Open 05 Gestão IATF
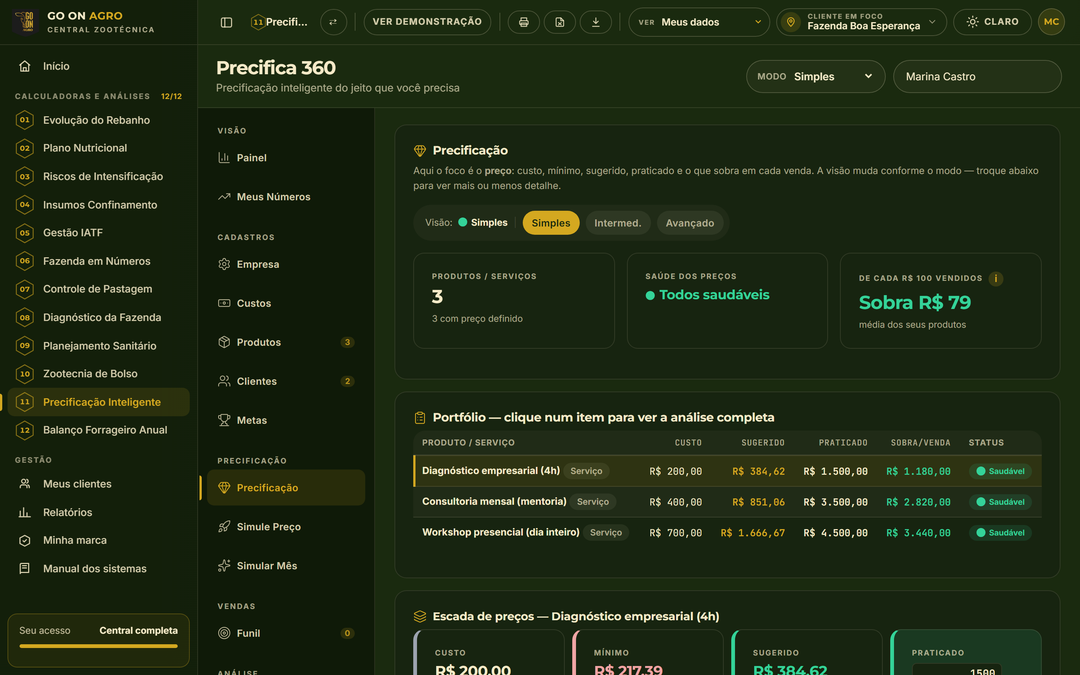Viewport: 1080px width, 675px height. point(98,233)
